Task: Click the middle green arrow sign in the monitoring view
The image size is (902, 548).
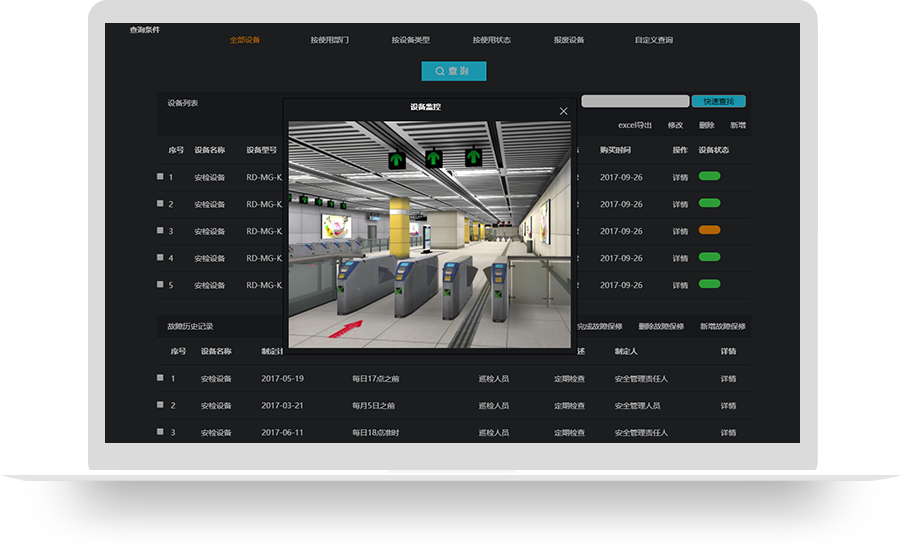Action: point(434,158)
